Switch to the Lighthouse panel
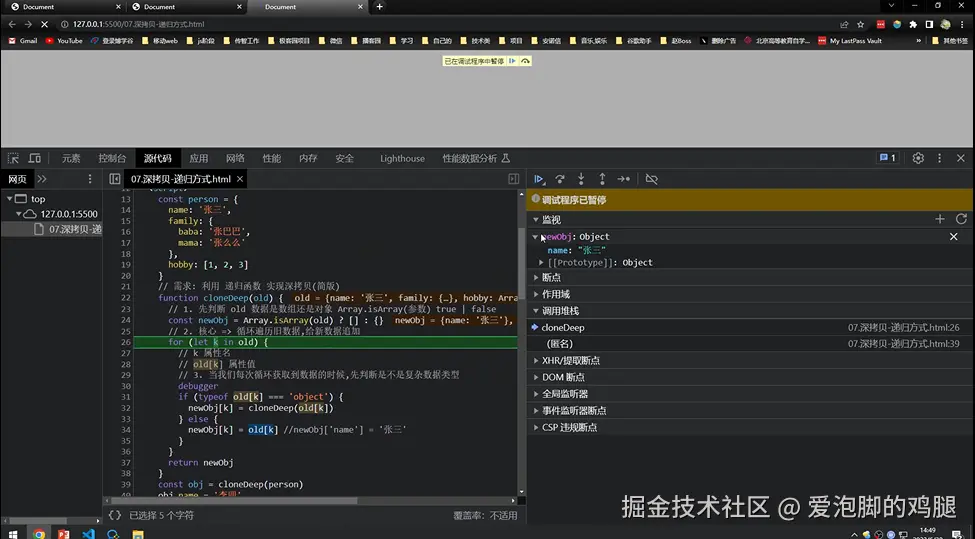This screenshot has width=975, height=539. coord(402,158)
